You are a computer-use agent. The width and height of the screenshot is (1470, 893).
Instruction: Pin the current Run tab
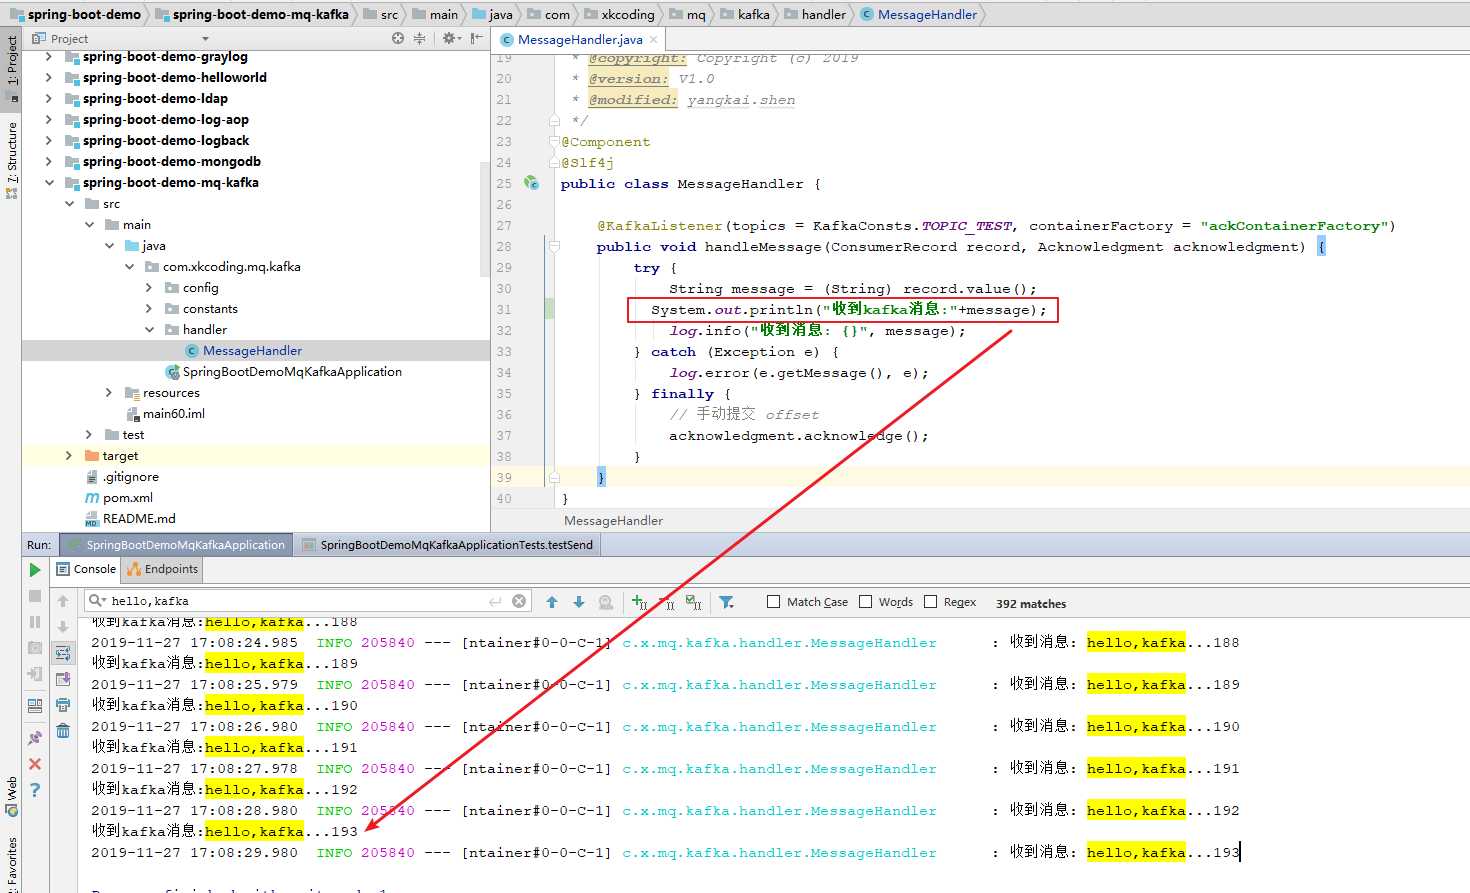coord(34,737)
